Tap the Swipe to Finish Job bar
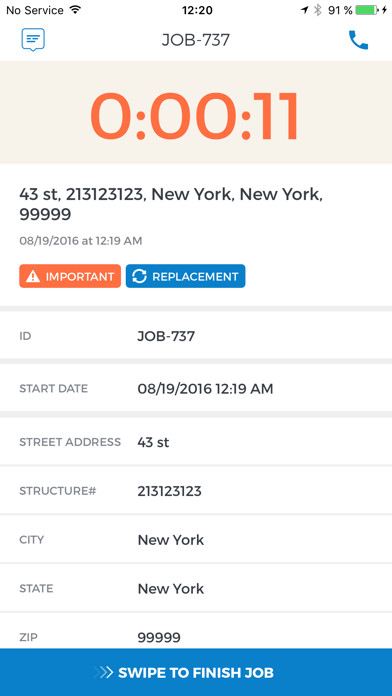392x696 pixels. (x=196, y=672)
